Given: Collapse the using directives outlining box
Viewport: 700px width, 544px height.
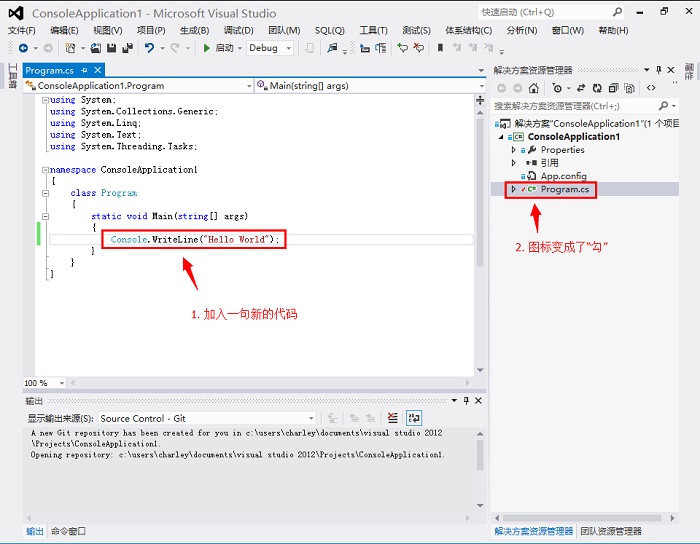Looking at the screenshot, I should tap(45, 100).
